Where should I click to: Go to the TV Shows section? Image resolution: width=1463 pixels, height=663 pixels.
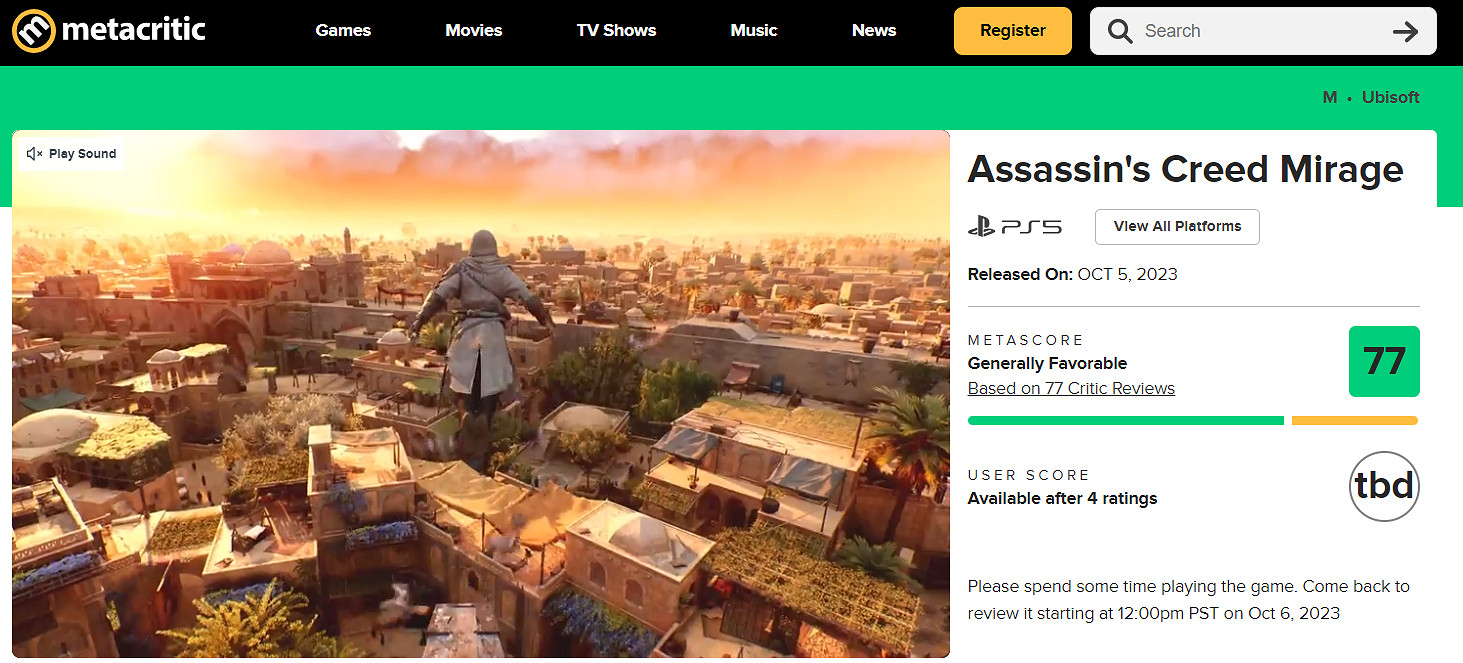pyautogui.click(x=616, y=31)
